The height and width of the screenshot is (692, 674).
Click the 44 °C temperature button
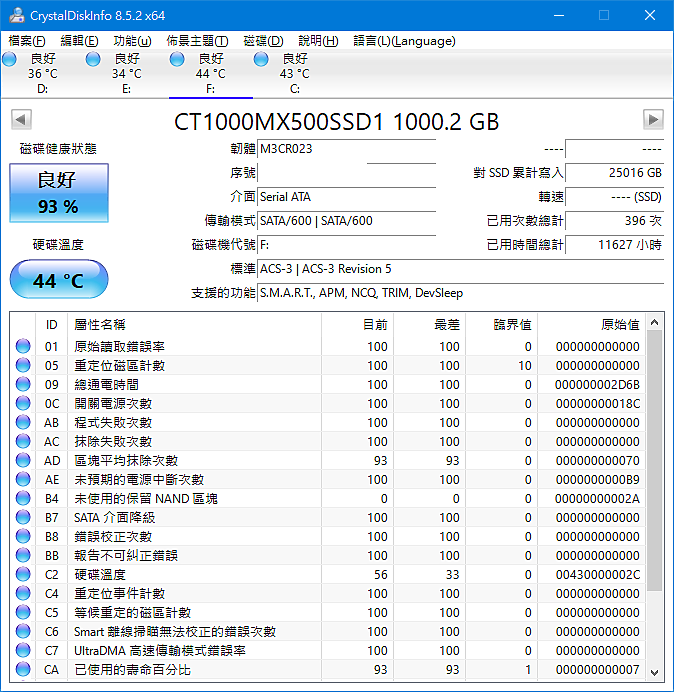pyautogui.click(x=59, y=279)
